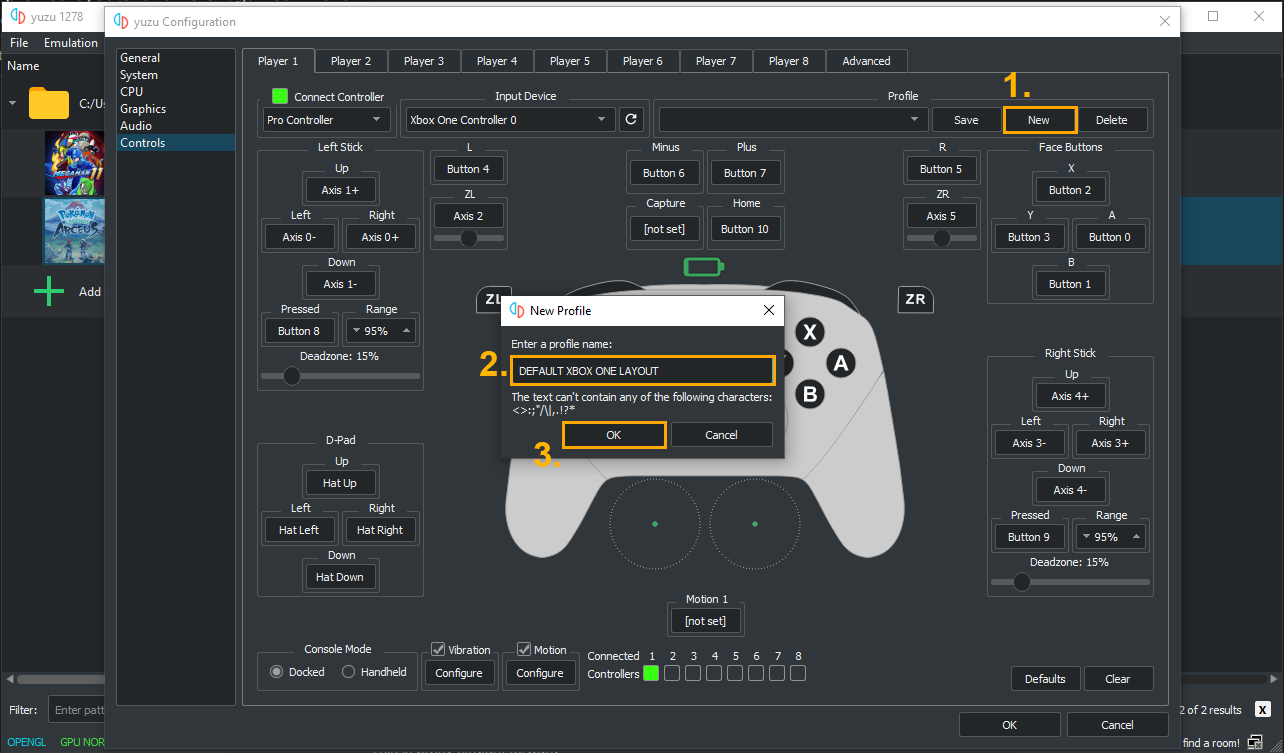Screen dimensions: 1284x753
Task: Select the Handheld console mode
Action: (x=349, y=672)
